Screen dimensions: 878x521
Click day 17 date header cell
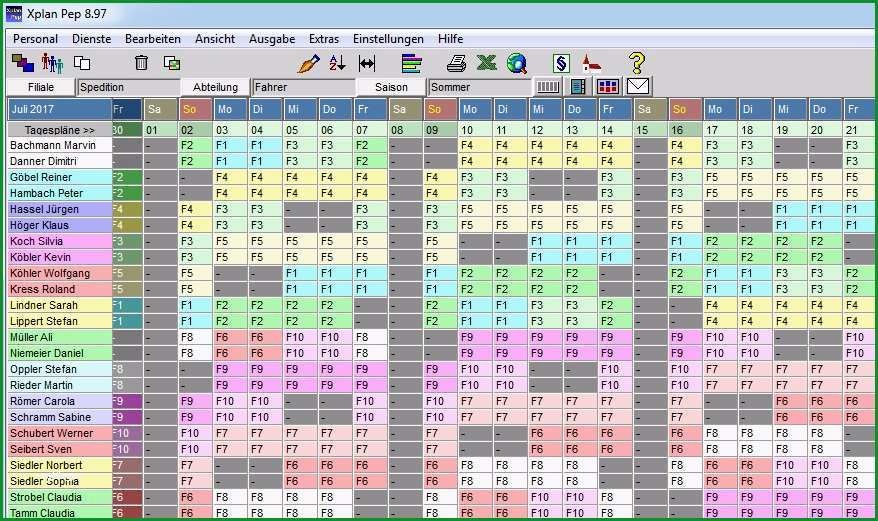[x=720, y=130]
